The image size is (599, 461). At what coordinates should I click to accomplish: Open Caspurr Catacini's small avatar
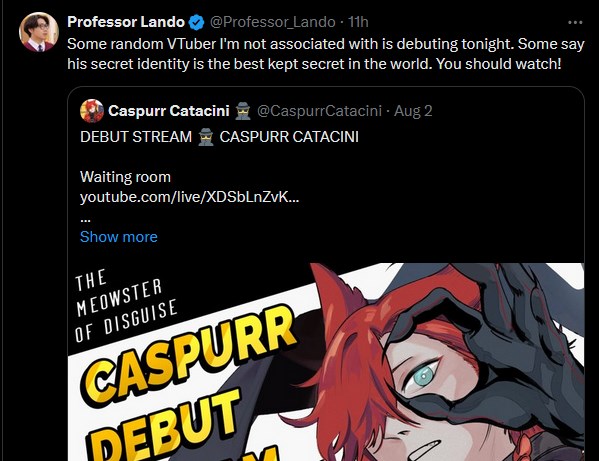click(x=92, y=111)
